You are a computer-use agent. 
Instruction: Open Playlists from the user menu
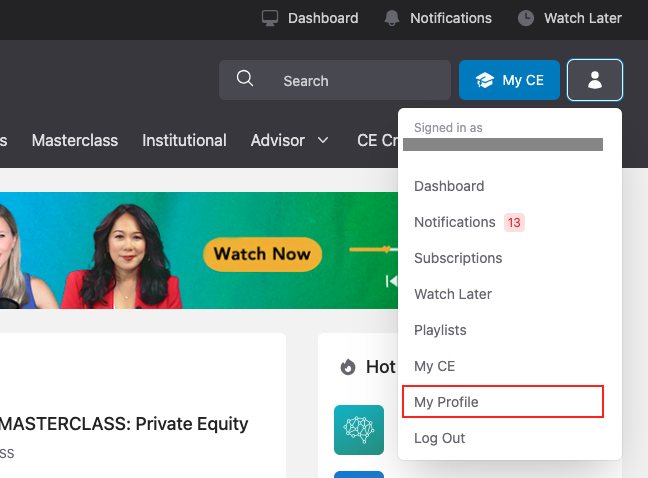pos(440,330)
